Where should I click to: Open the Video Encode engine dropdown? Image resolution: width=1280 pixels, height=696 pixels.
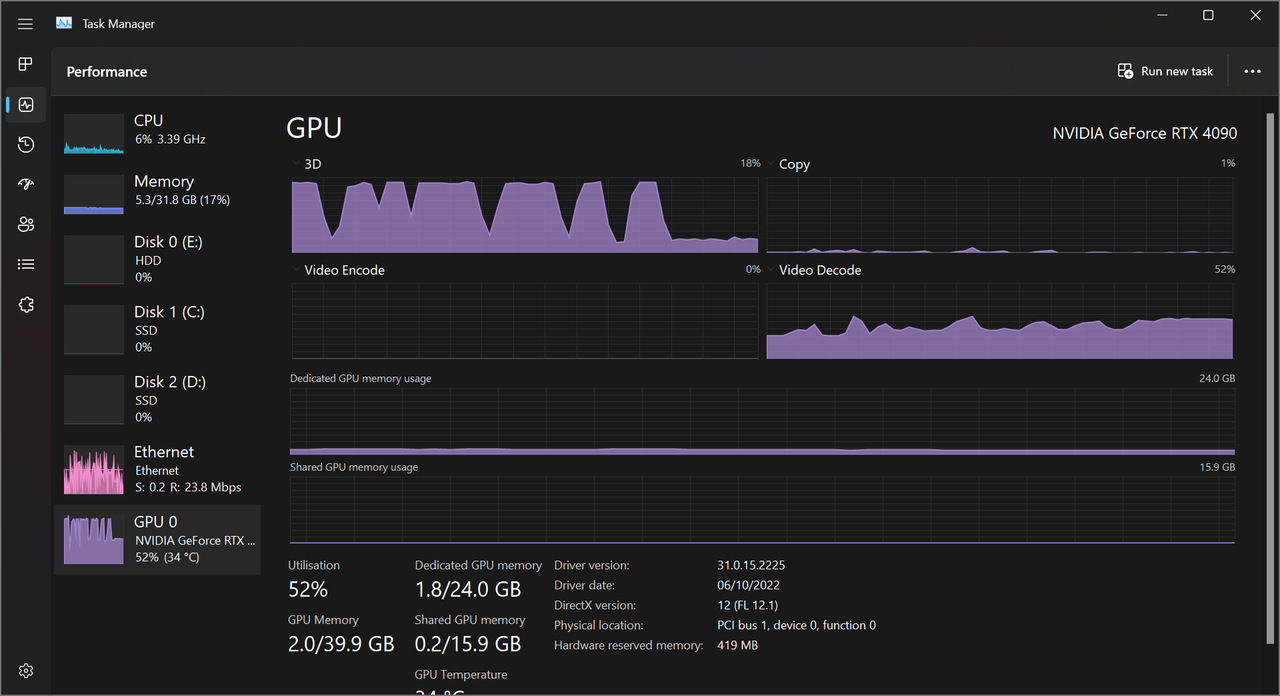(x=338, y=270)
